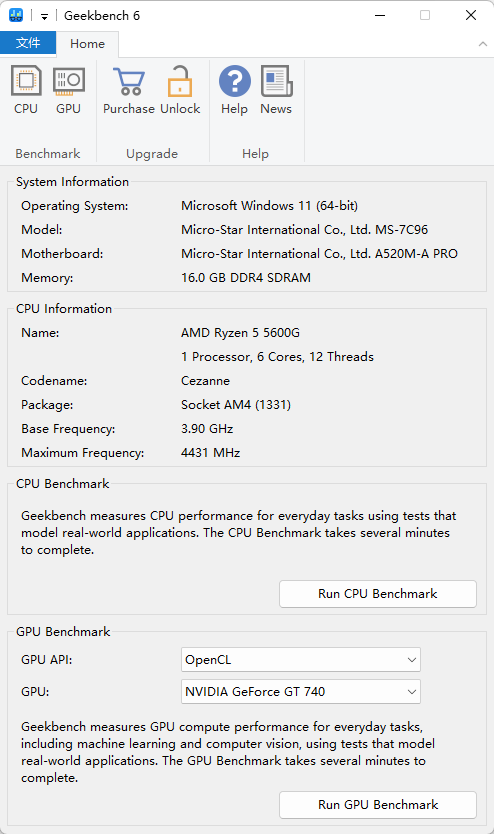Open the GPU NVIDIA GeForce GT 740 dropdown
Screen dimensions: 494x834
[300, 691]
